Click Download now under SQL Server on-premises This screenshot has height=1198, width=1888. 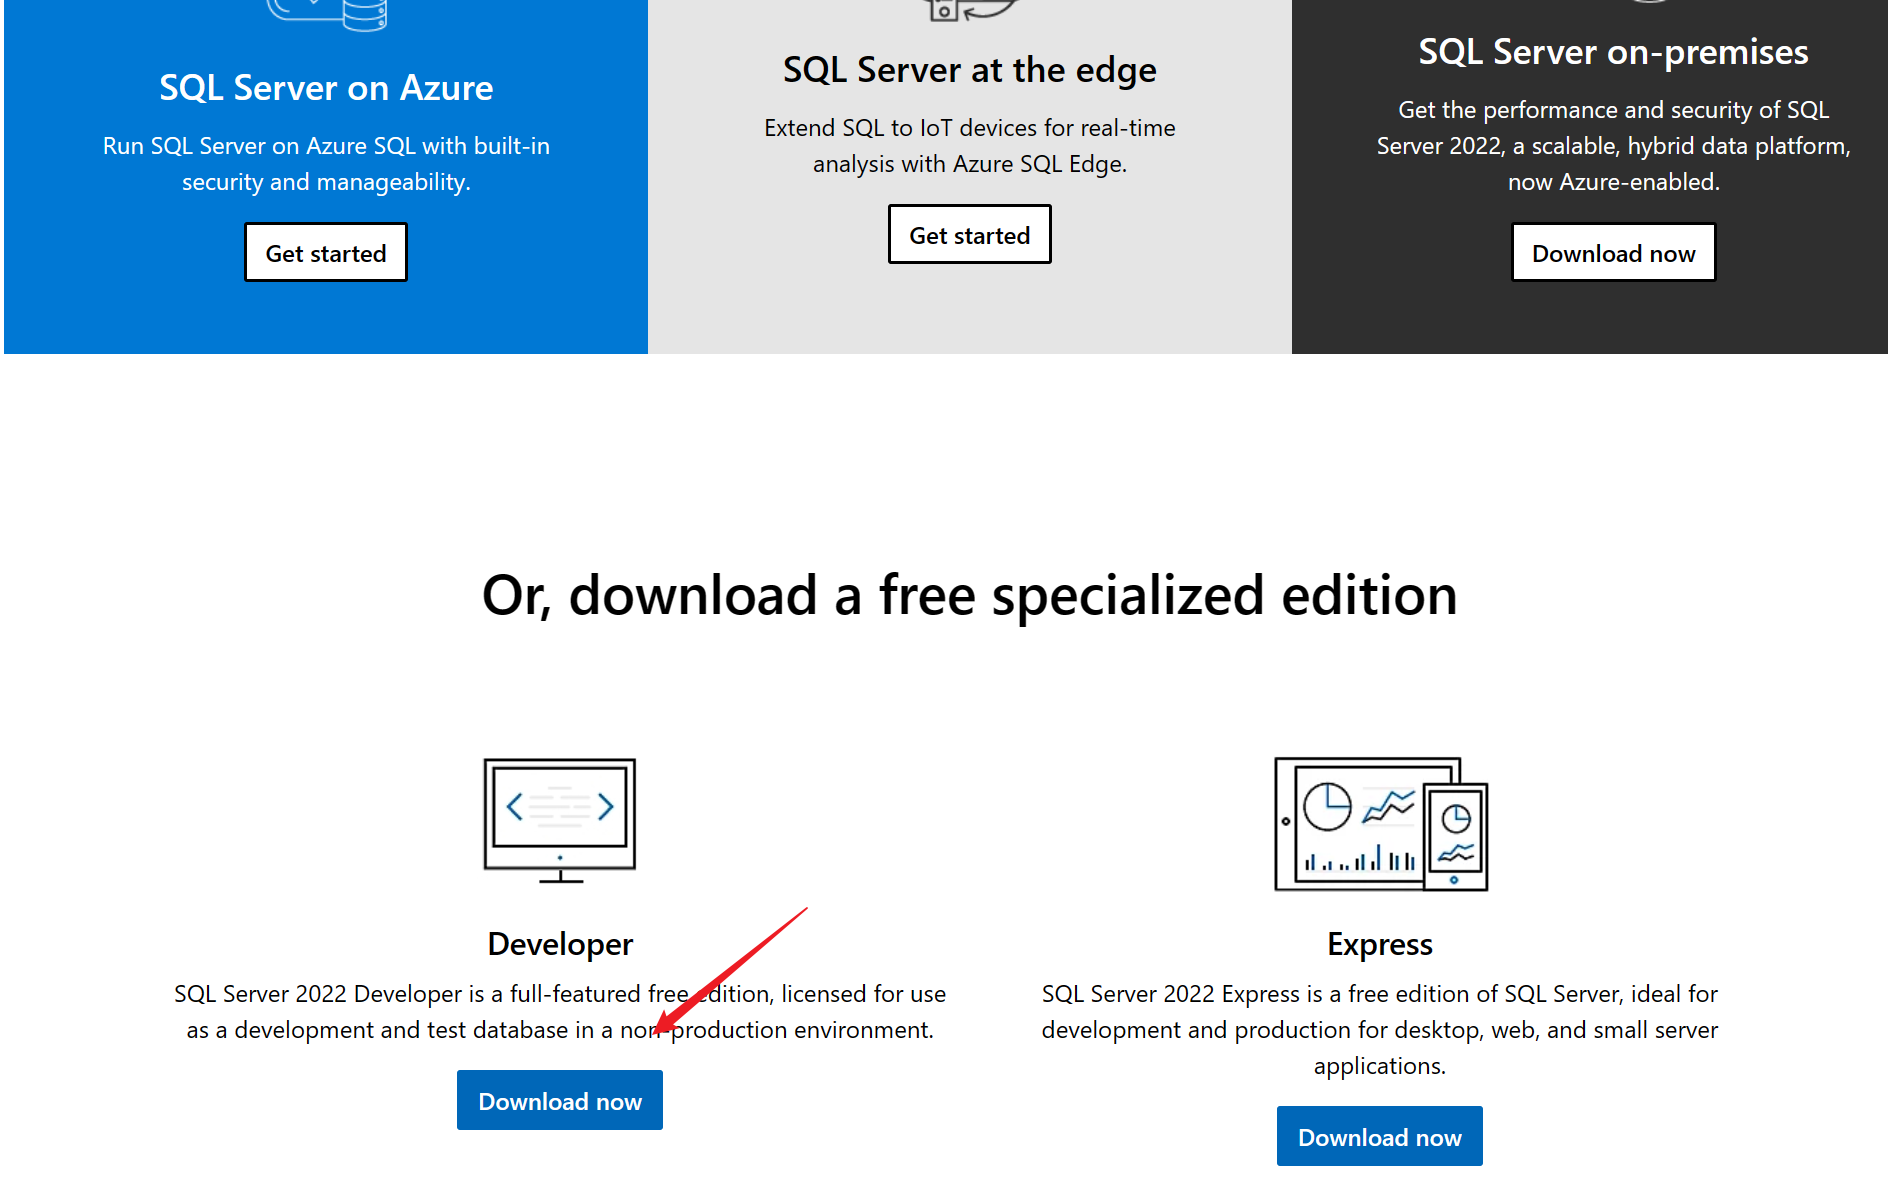tap(1614, 253)
